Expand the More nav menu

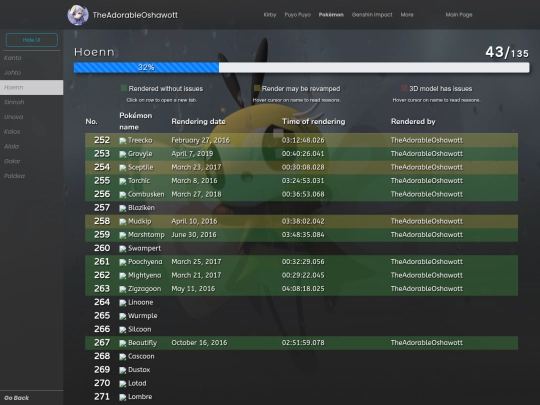(407, 15)
